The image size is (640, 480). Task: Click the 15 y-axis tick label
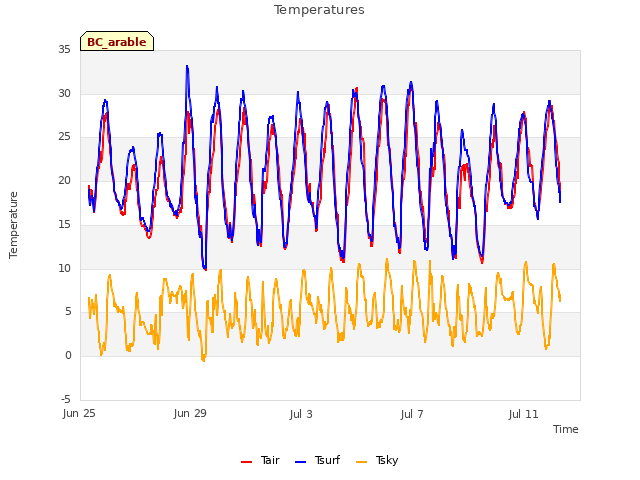[x=64, y=224]
